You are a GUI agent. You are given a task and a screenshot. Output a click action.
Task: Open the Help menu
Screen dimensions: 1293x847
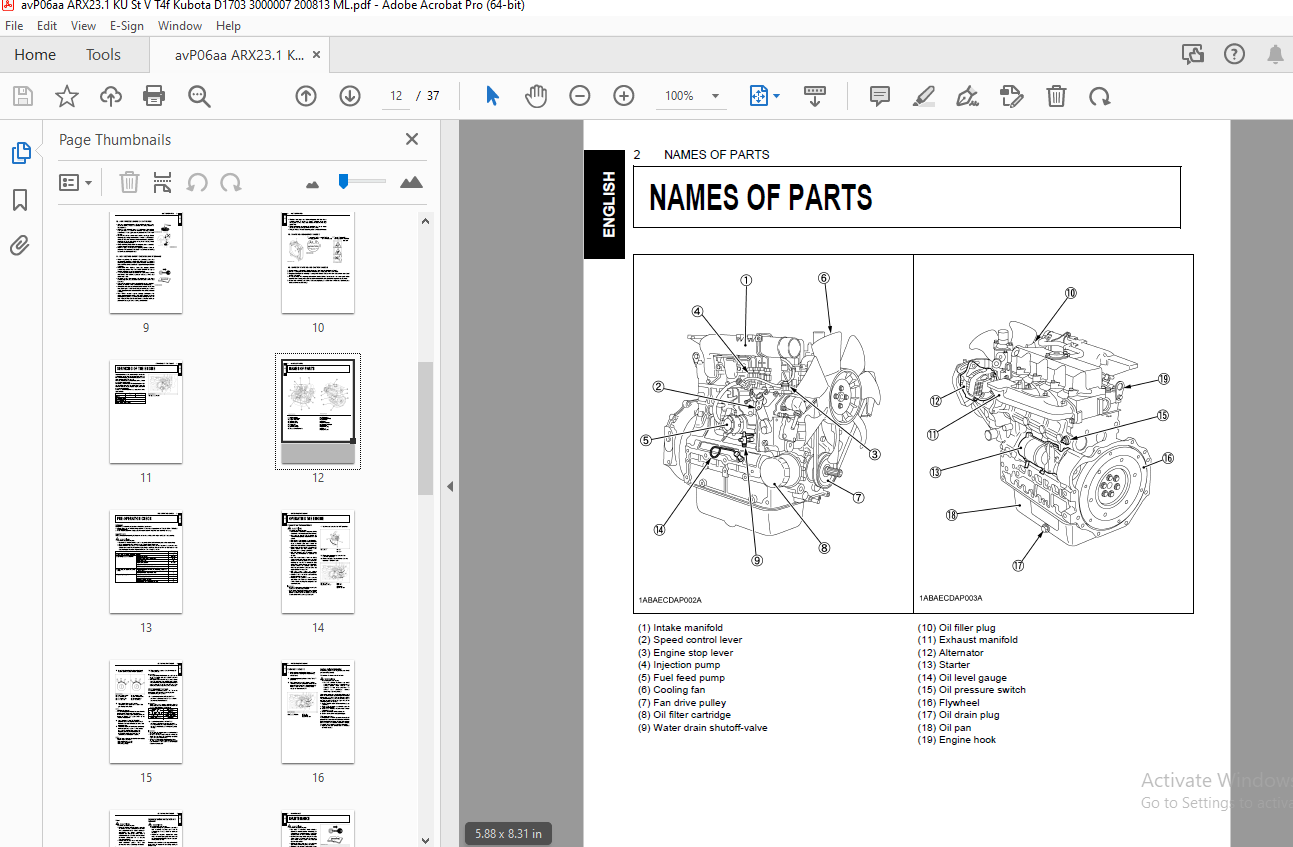point(228,26)
